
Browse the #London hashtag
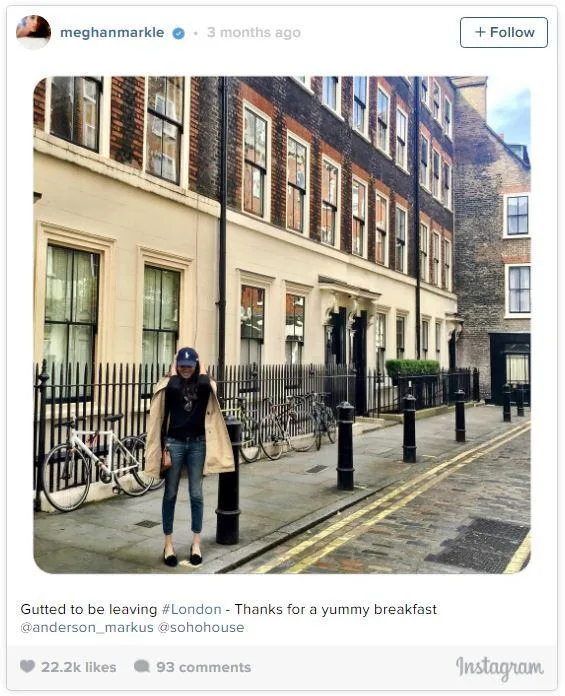point(191,609)
